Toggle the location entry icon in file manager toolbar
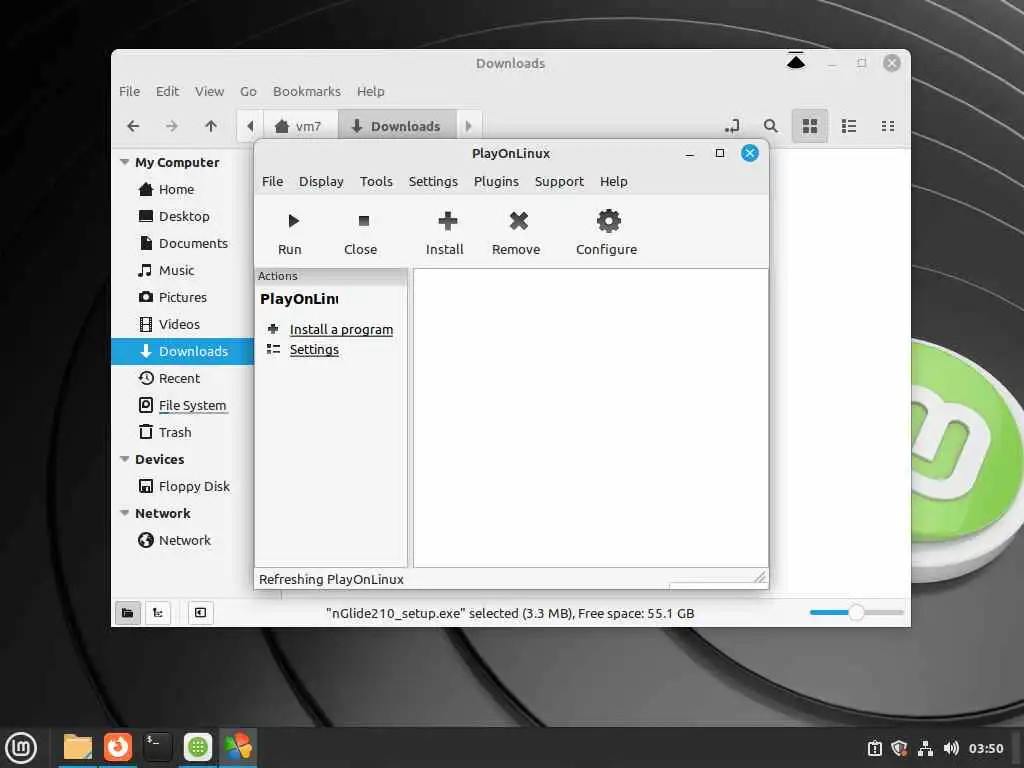The height and width of the screenshot is (768, 1024). click(732, 126)
